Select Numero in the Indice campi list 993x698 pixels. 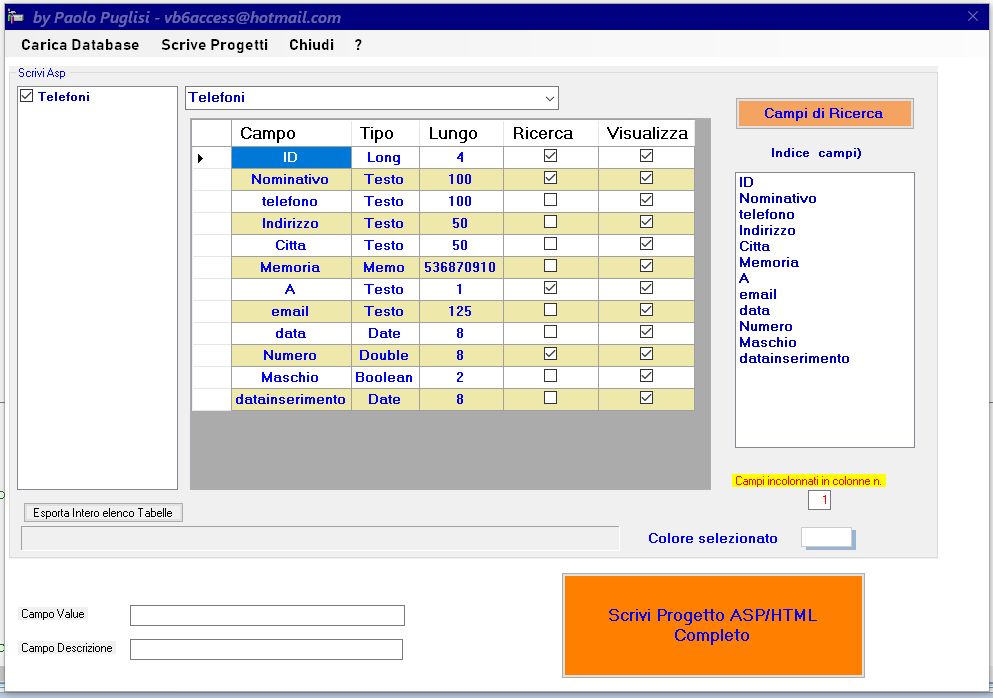click(x=766, y=326)
